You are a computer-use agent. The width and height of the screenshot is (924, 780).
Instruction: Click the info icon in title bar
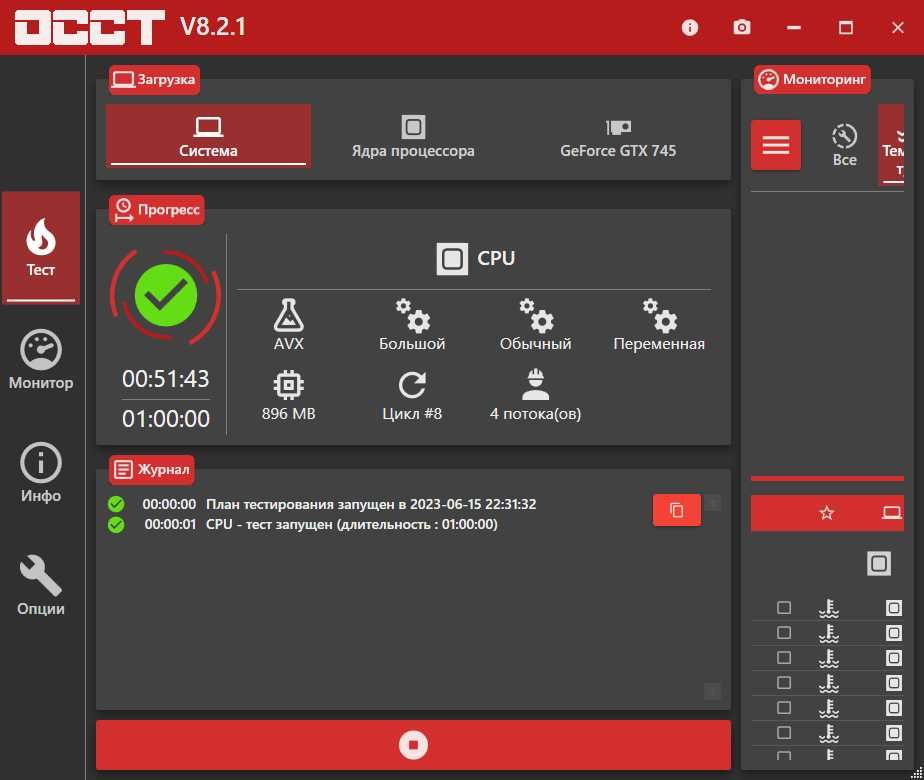[x=689, y=27]
